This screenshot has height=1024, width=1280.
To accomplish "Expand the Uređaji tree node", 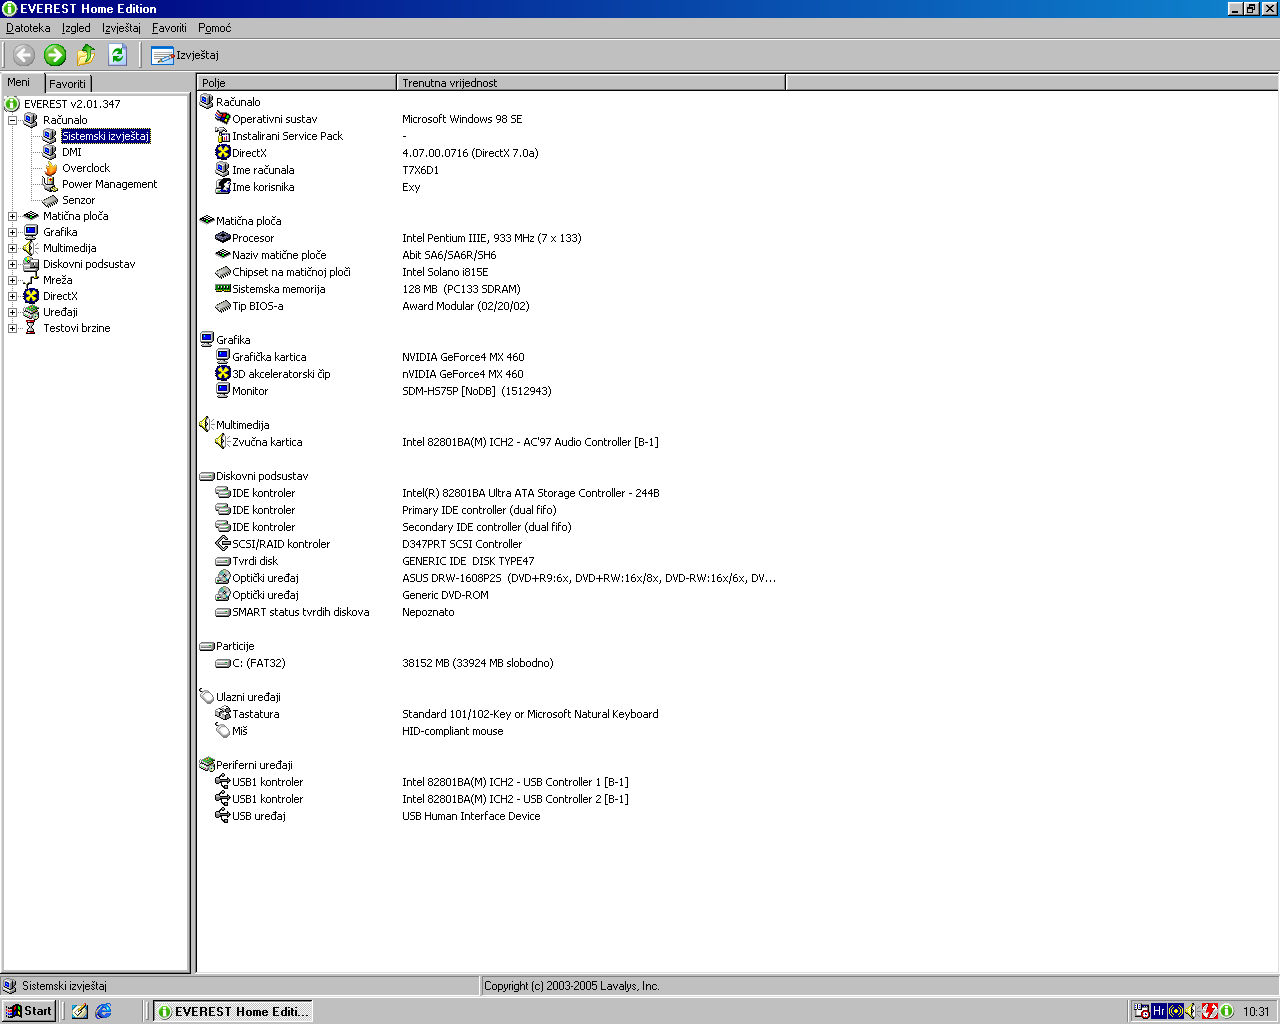I will (x=13, y=312).
